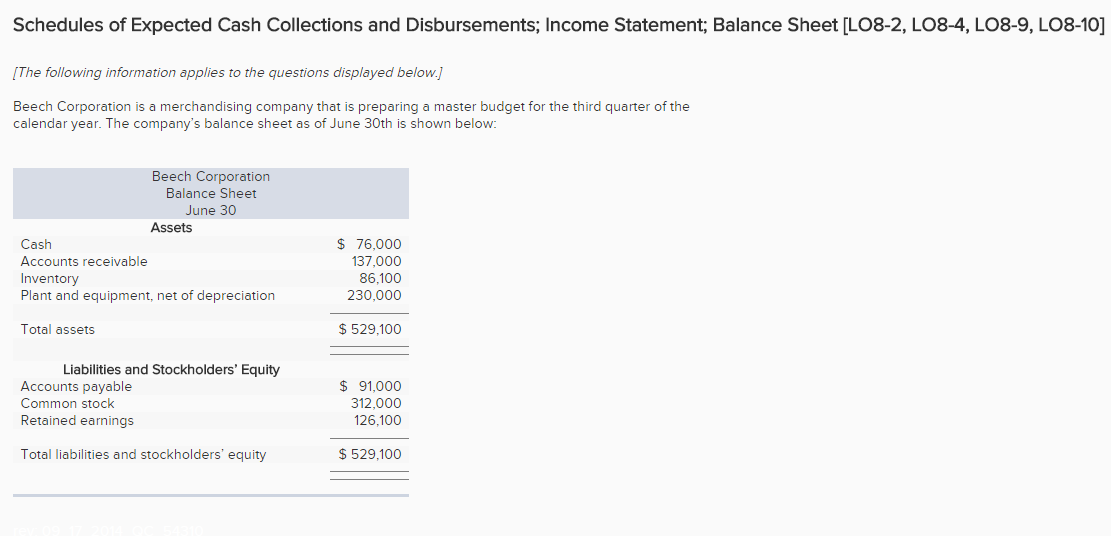
Task: Select Total liabilities and stockholders' equity label
Action: [144, 455]
